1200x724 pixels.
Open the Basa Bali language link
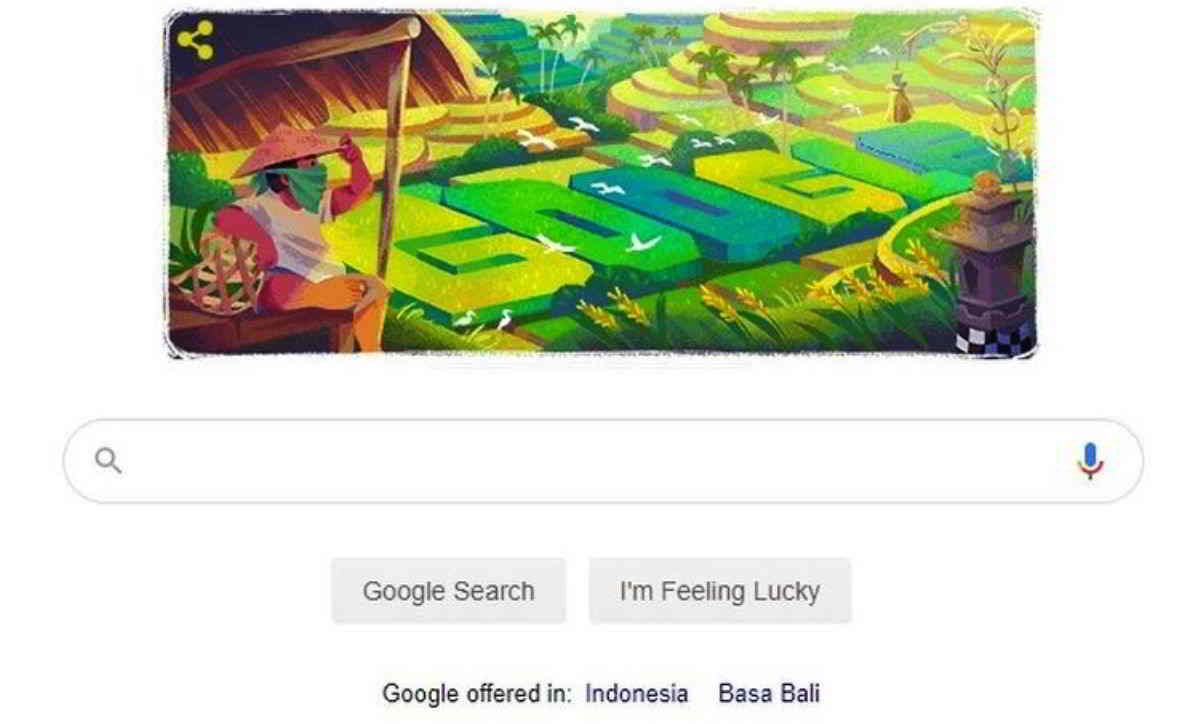[x=769, y=693]
